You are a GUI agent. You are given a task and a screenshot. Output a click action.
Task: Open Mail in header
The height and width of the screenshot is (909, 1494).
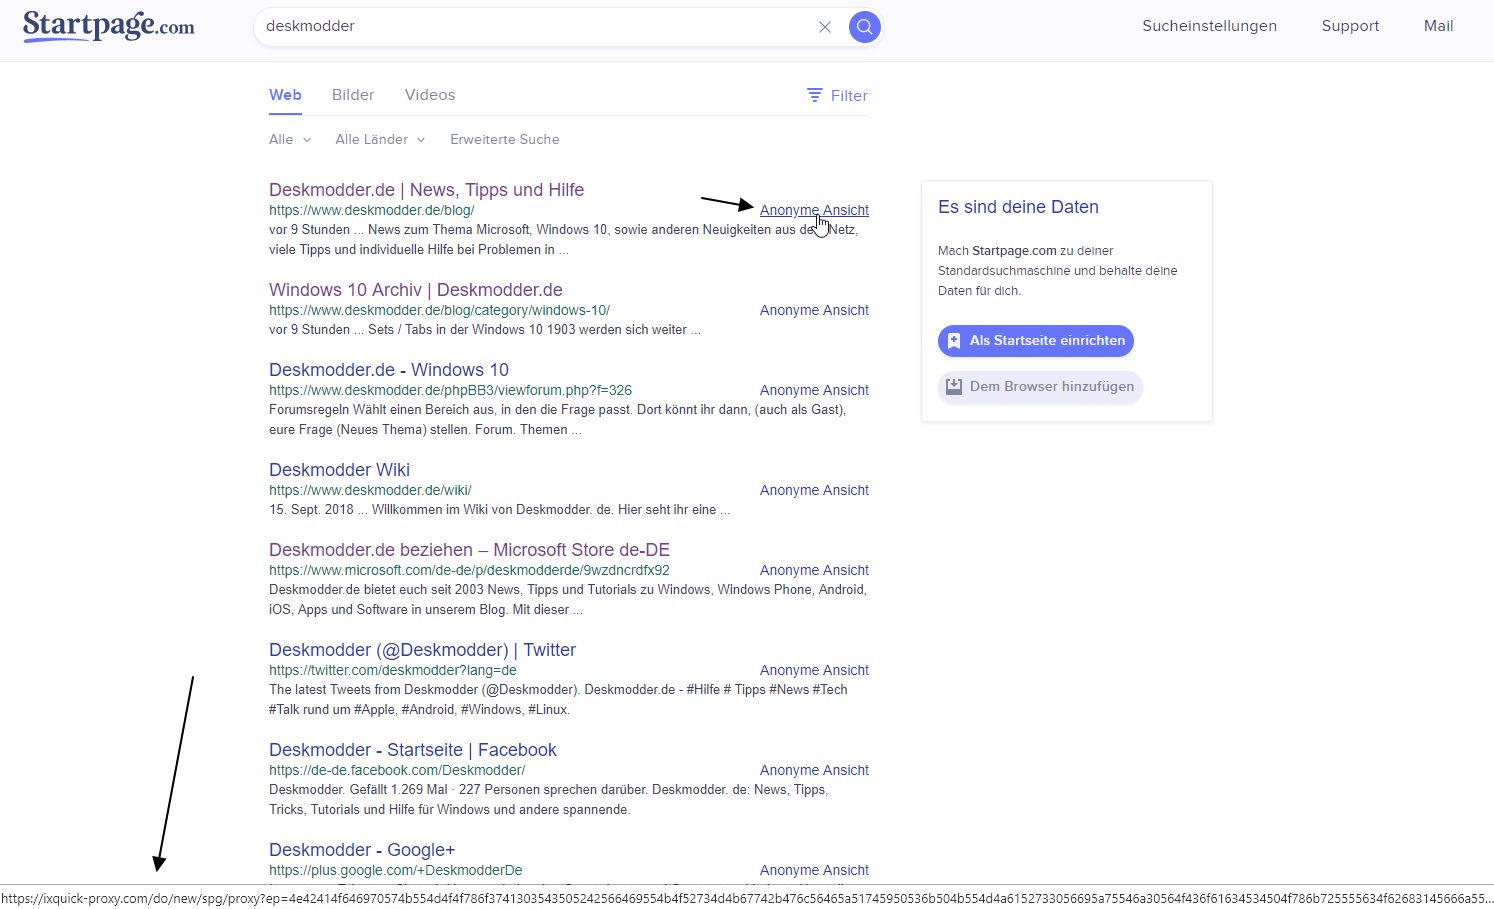pyautogui.click(x=1438, y=26)
